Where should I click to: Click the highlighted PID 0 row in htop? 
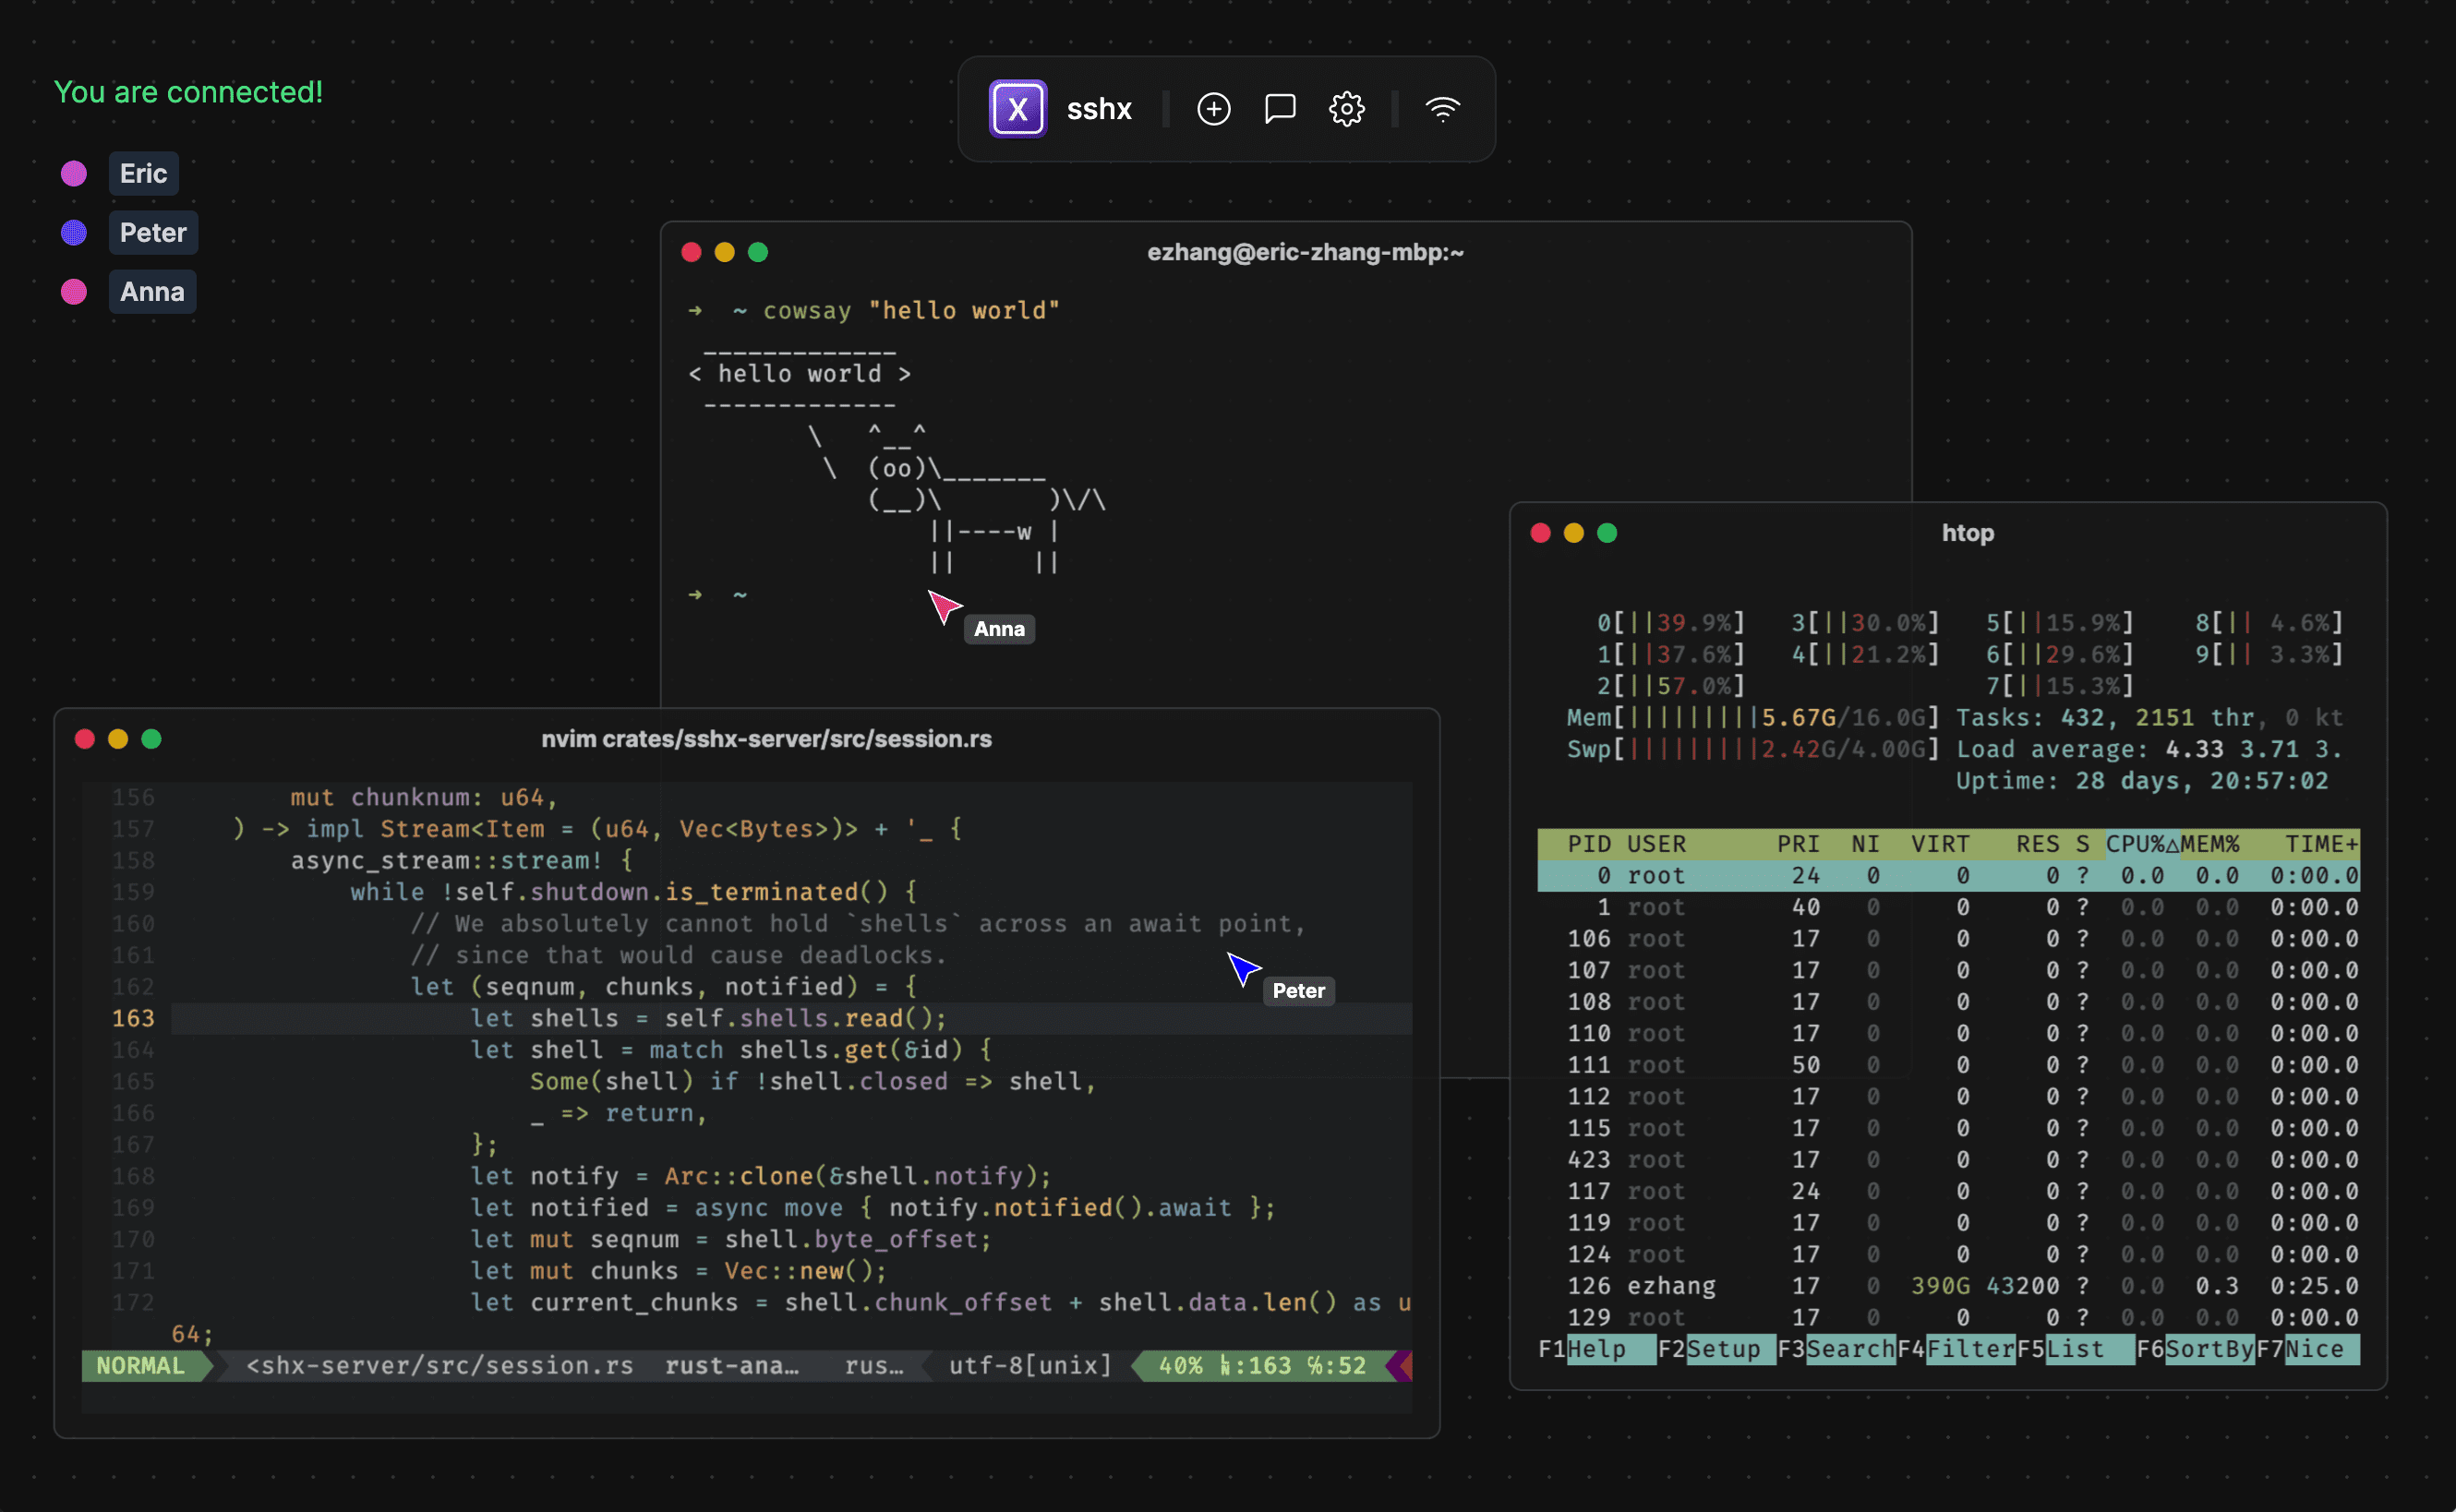click(x=1951, y=875)
